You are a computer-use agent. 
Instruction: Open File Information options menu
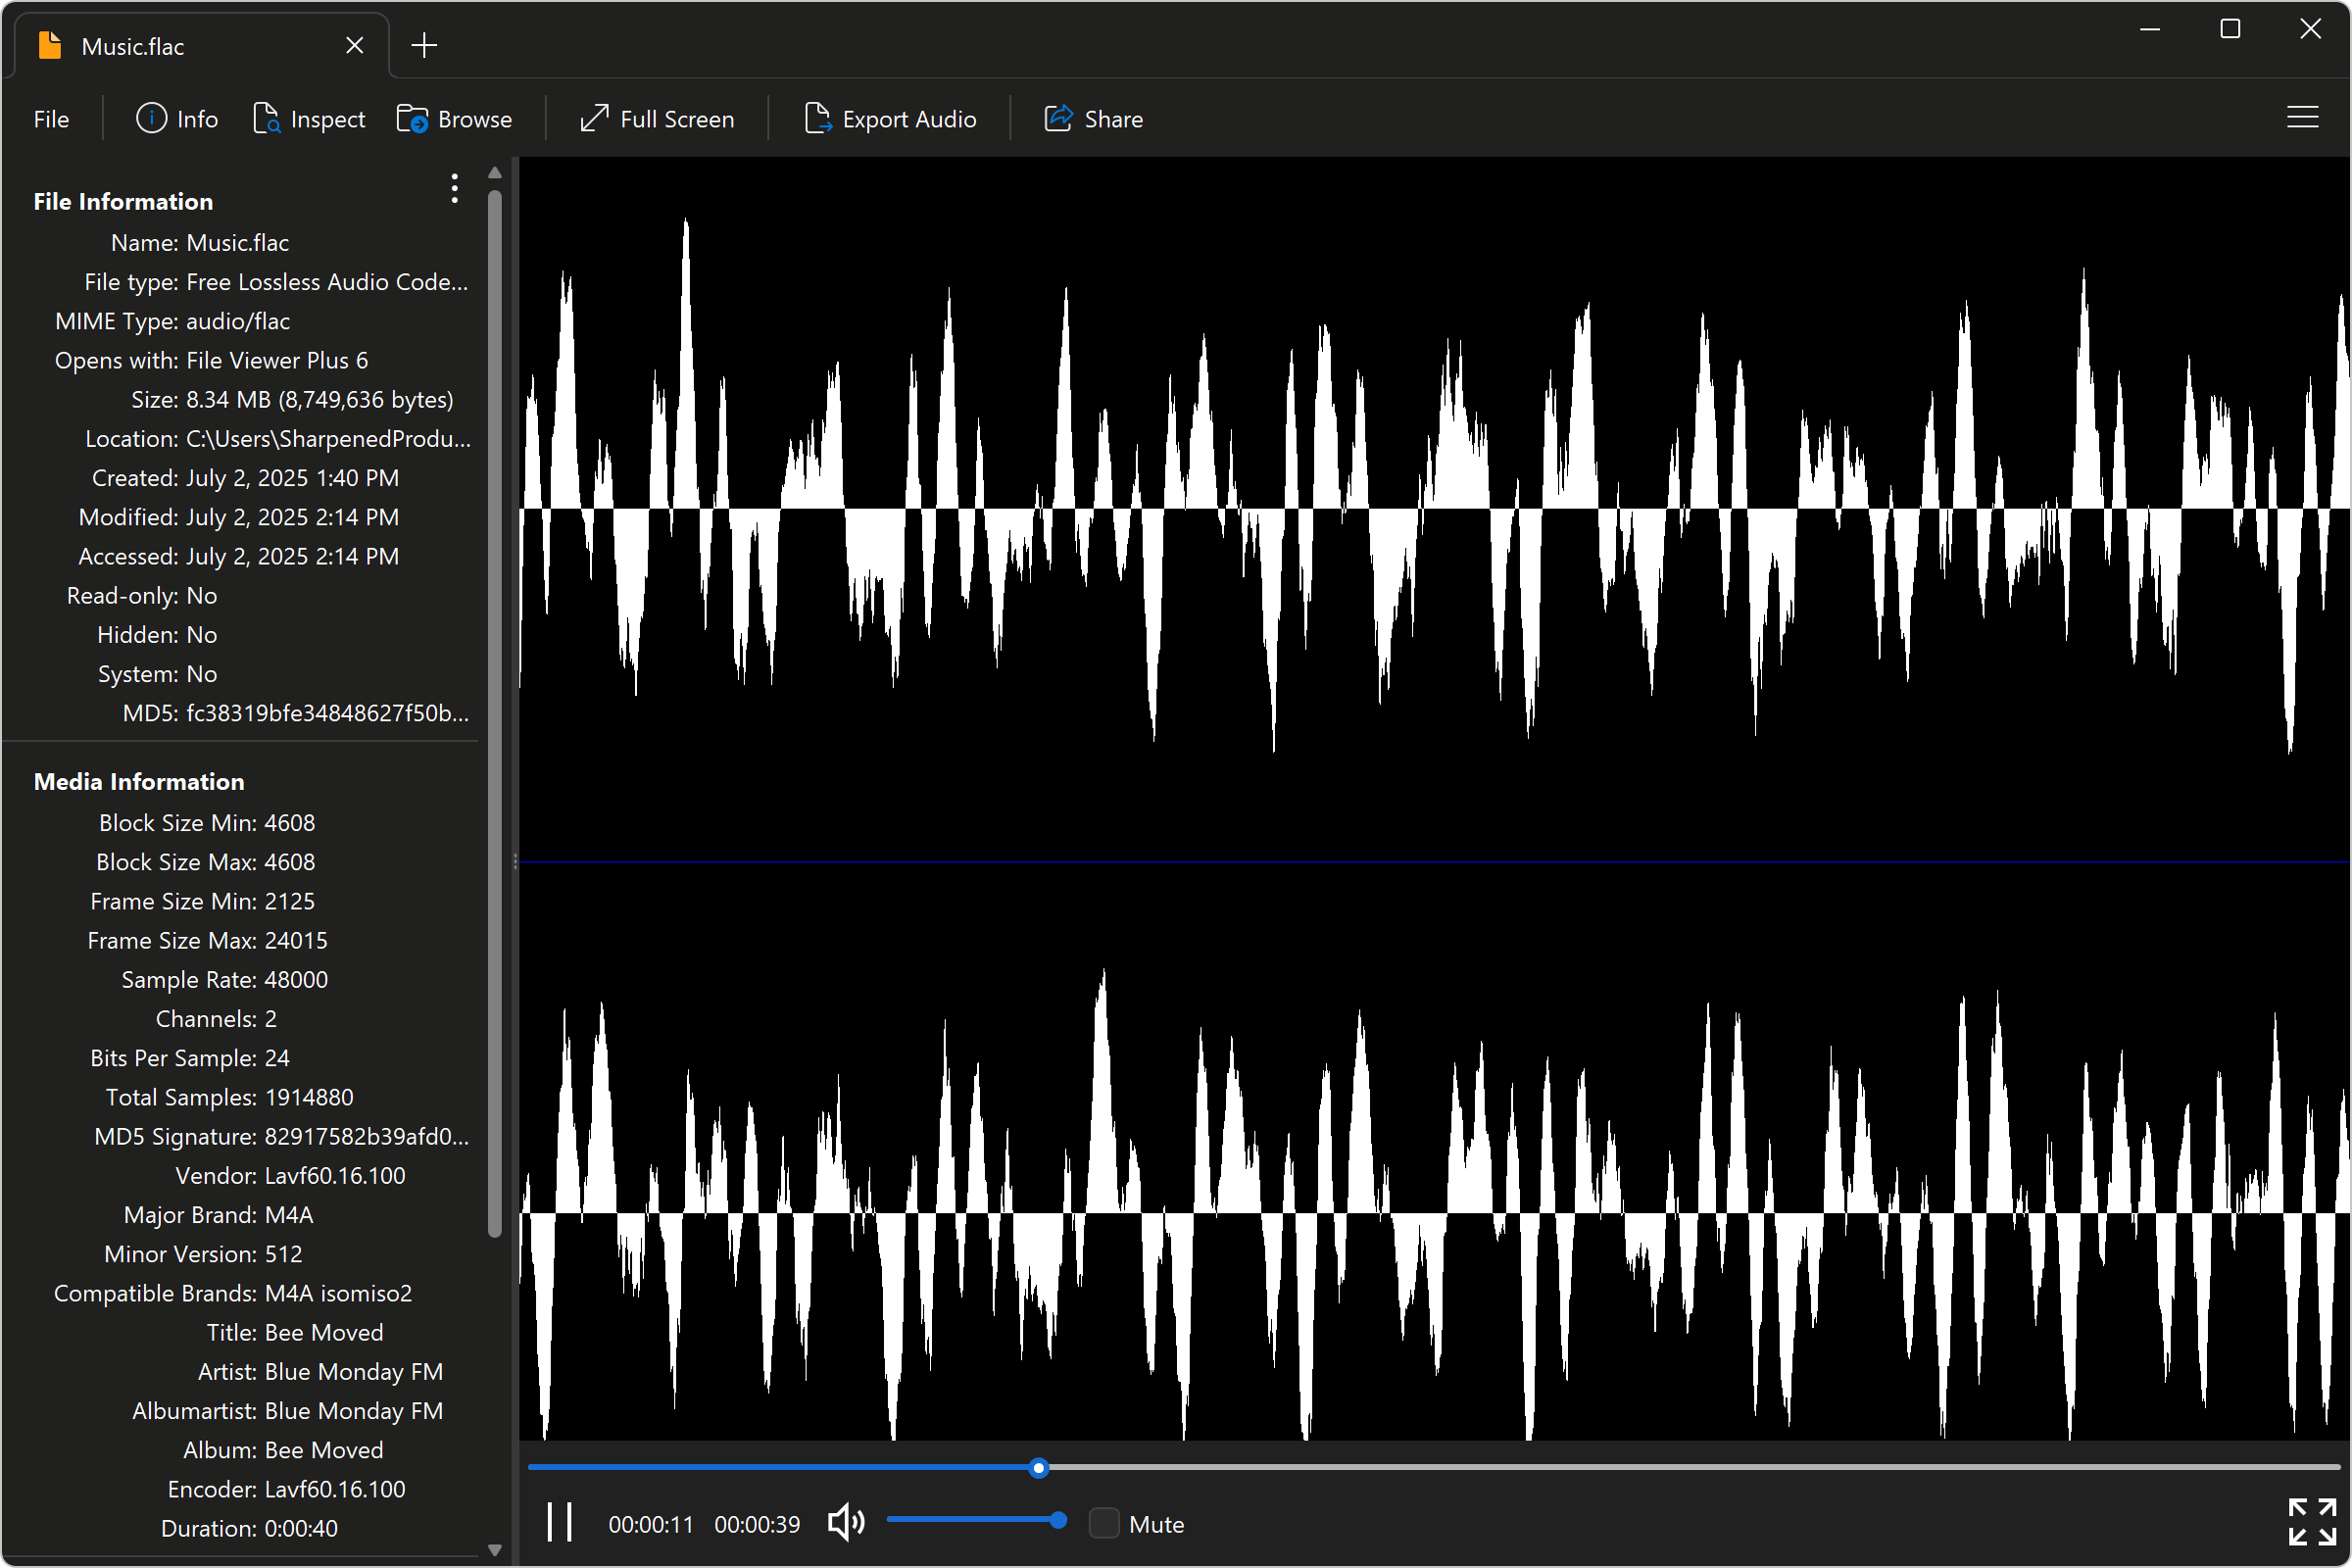tap(454, 189)
